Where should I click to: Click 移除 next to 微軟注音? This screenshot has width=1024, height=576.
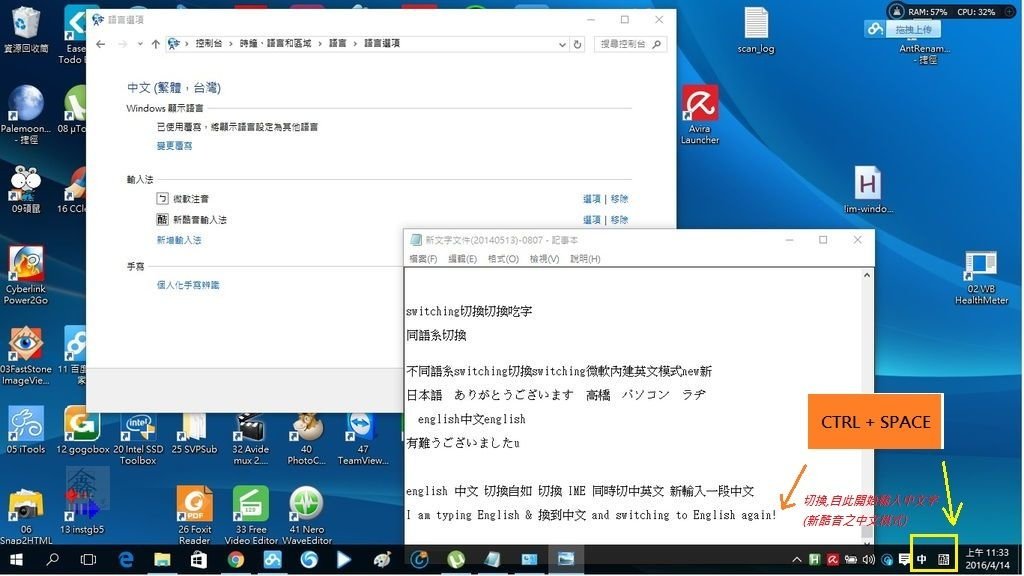(619, 199)
